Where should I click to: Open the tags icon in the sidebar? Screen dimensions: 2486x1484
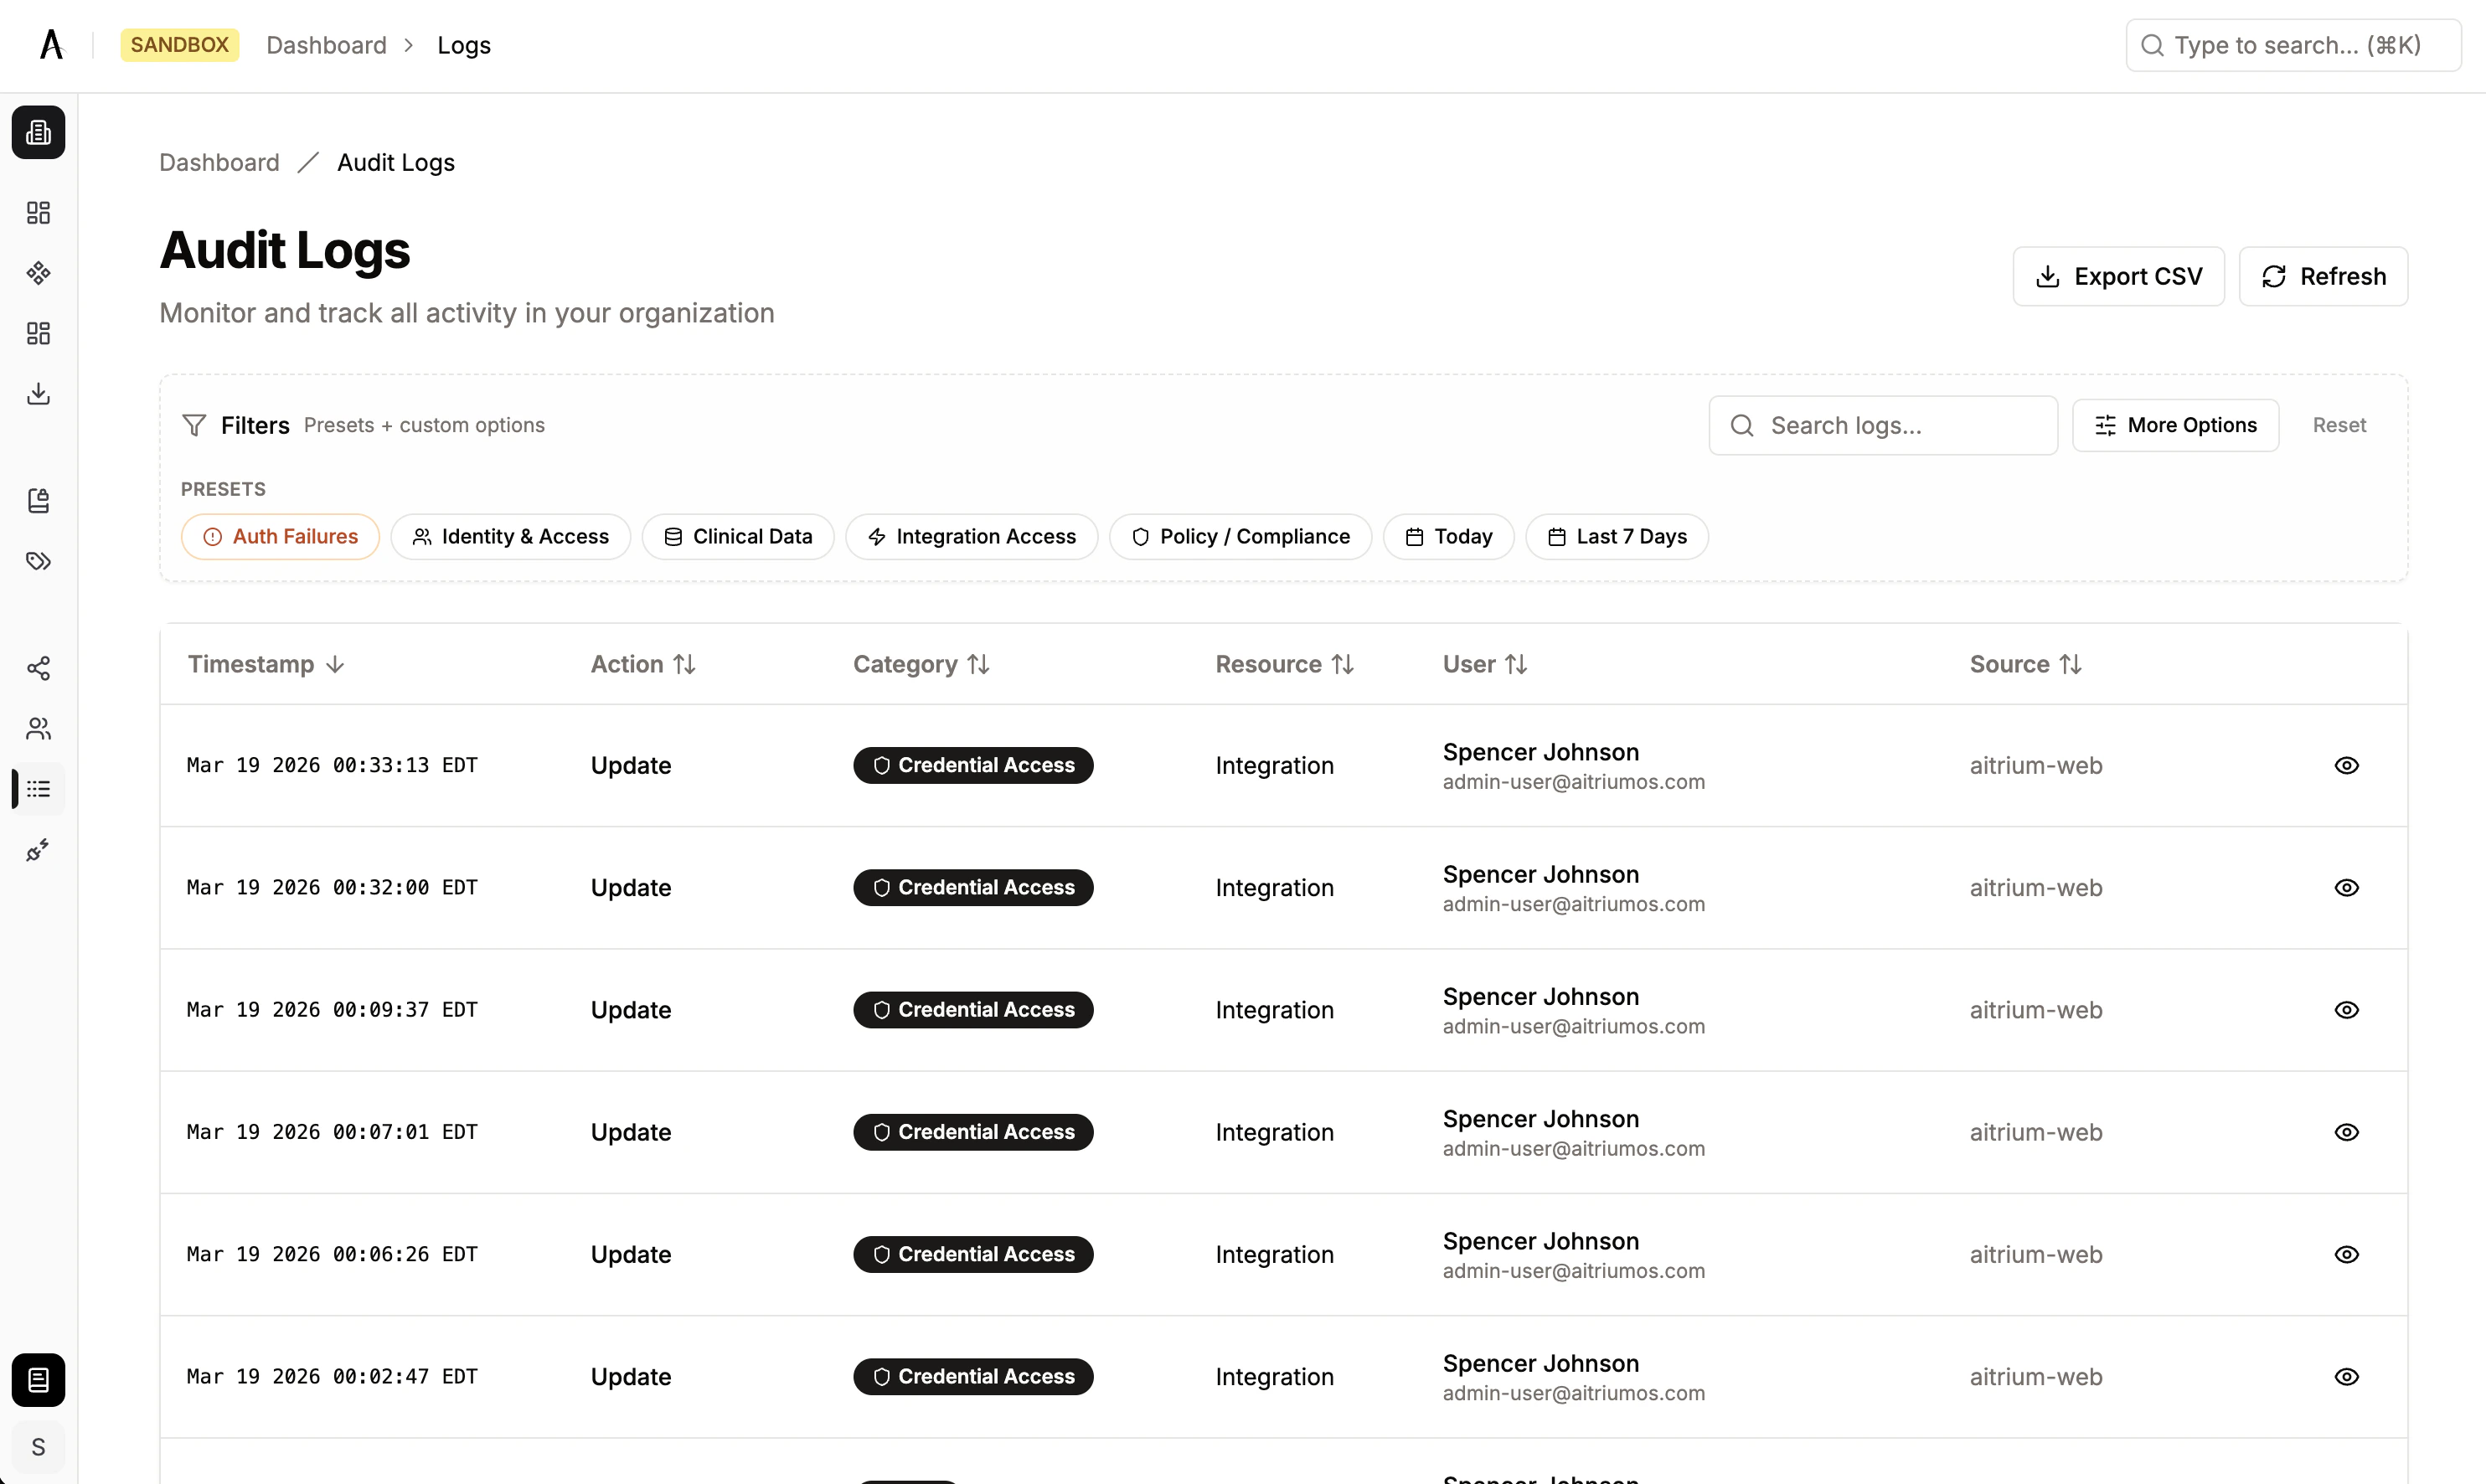click(x=38, y=561)
